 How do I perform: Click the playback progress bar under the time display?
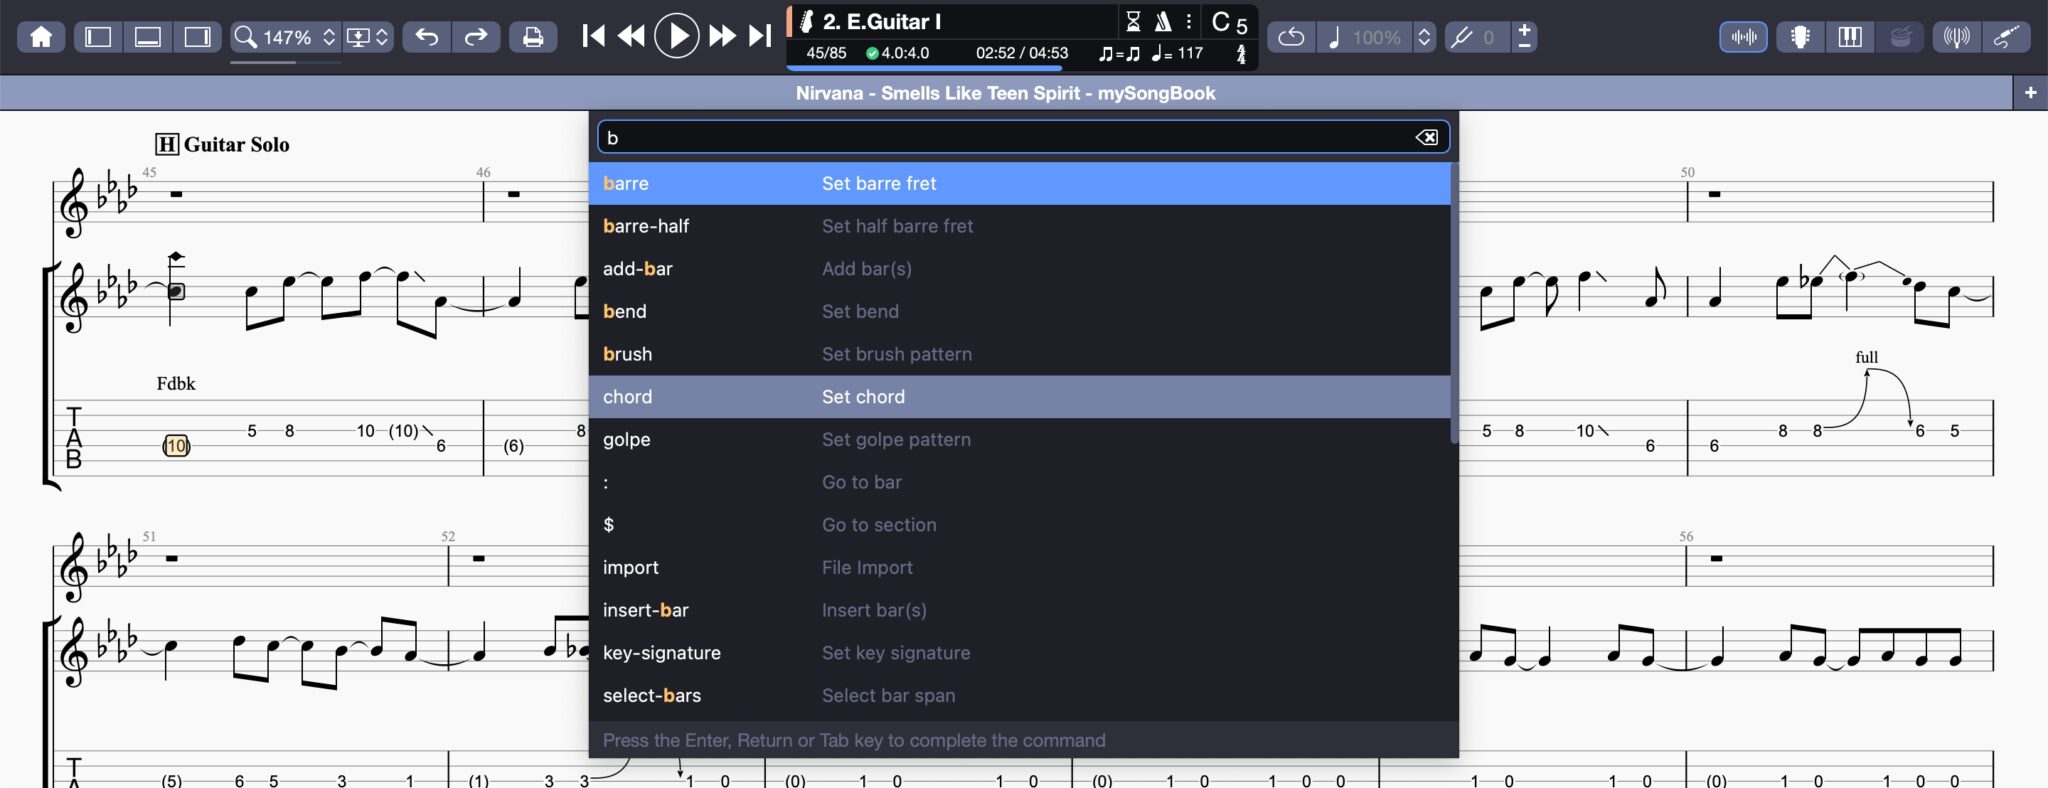[x=1021, y=68]
